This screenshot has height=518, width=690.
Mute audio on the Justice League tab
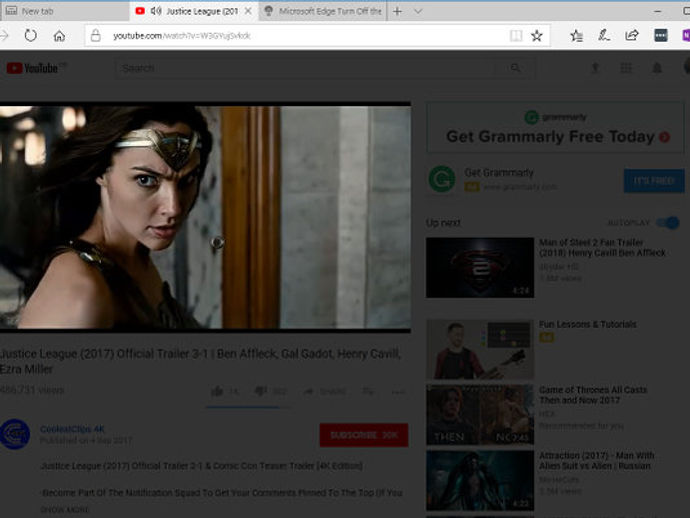tap(156, 11)
